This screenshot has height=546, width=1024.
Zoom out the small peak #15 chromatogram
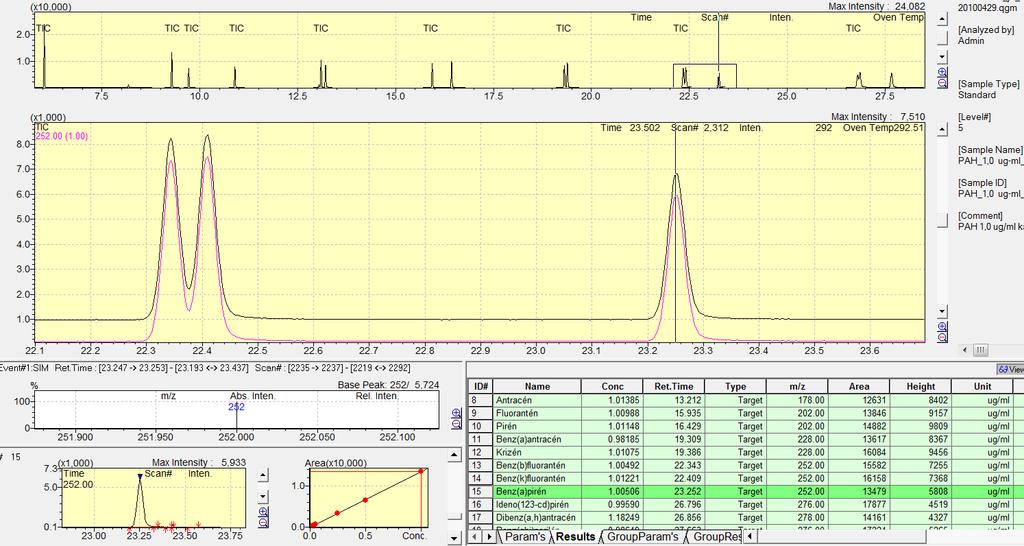[263, 522]
